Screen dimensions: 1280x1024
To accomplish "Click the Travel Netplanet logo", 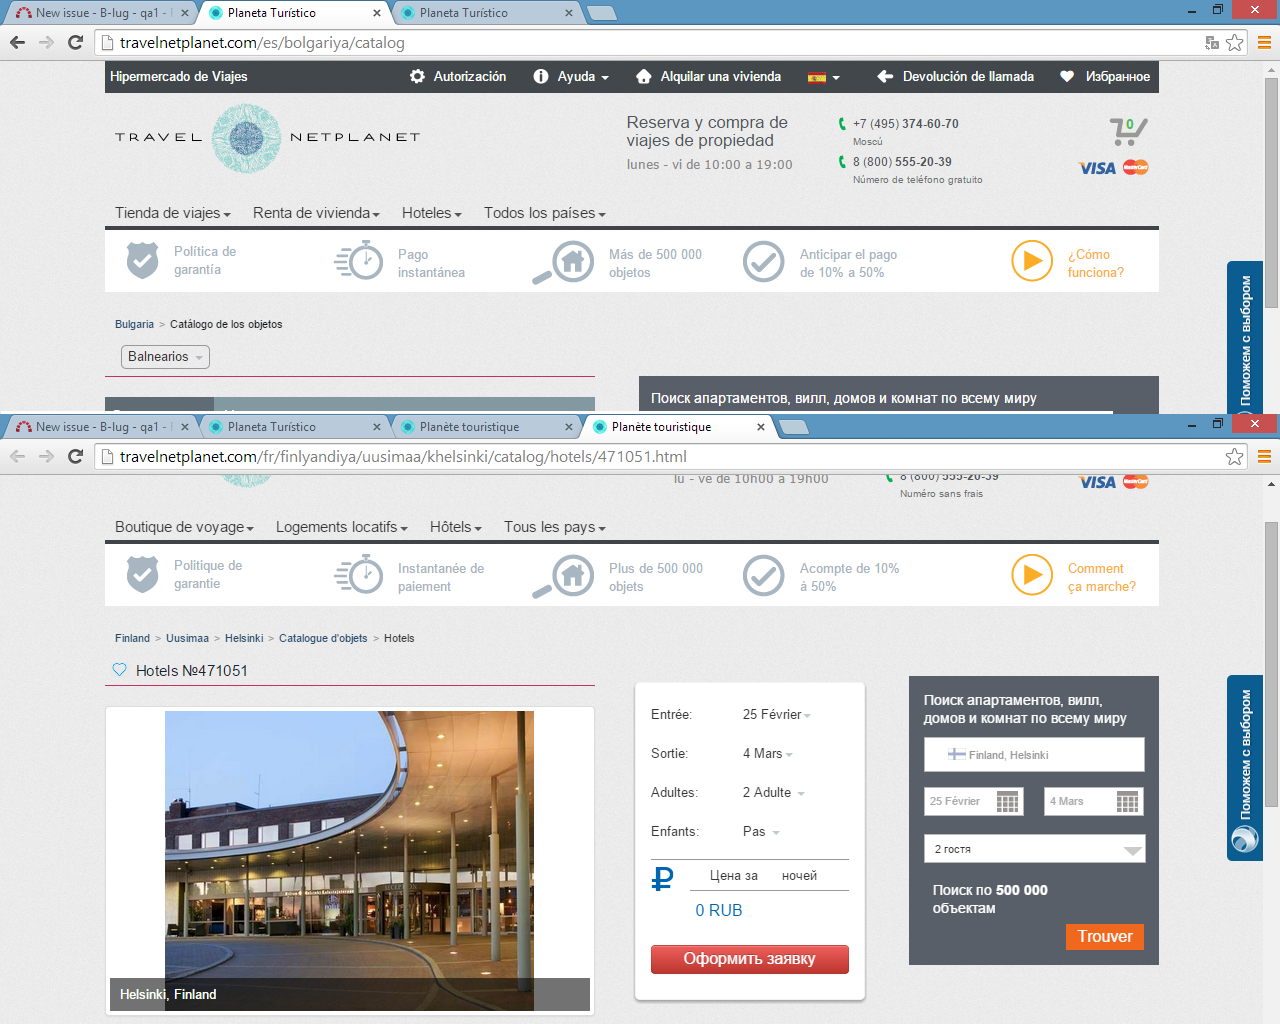I will pos(247,138).
